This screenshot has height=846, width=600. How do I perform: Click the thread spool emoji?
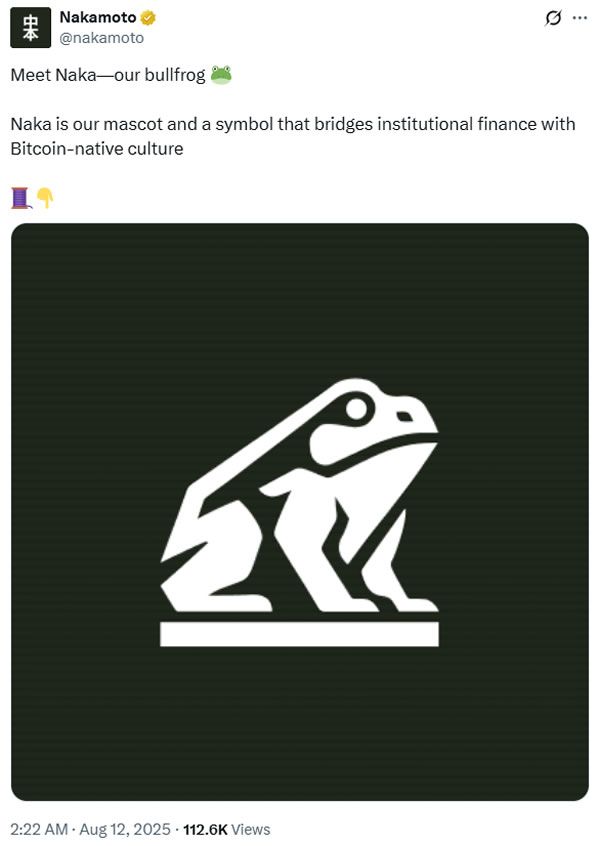pos(21,197)
